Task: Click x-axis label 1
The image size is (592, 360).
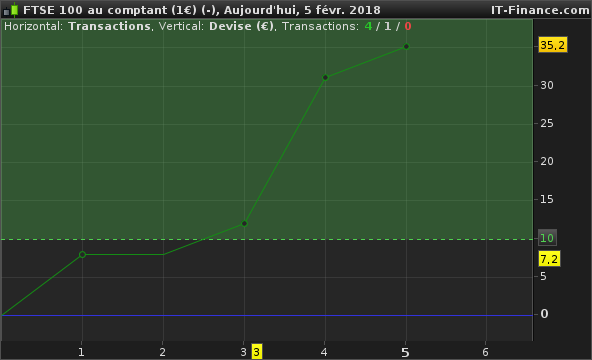Action: click(81, 352)
